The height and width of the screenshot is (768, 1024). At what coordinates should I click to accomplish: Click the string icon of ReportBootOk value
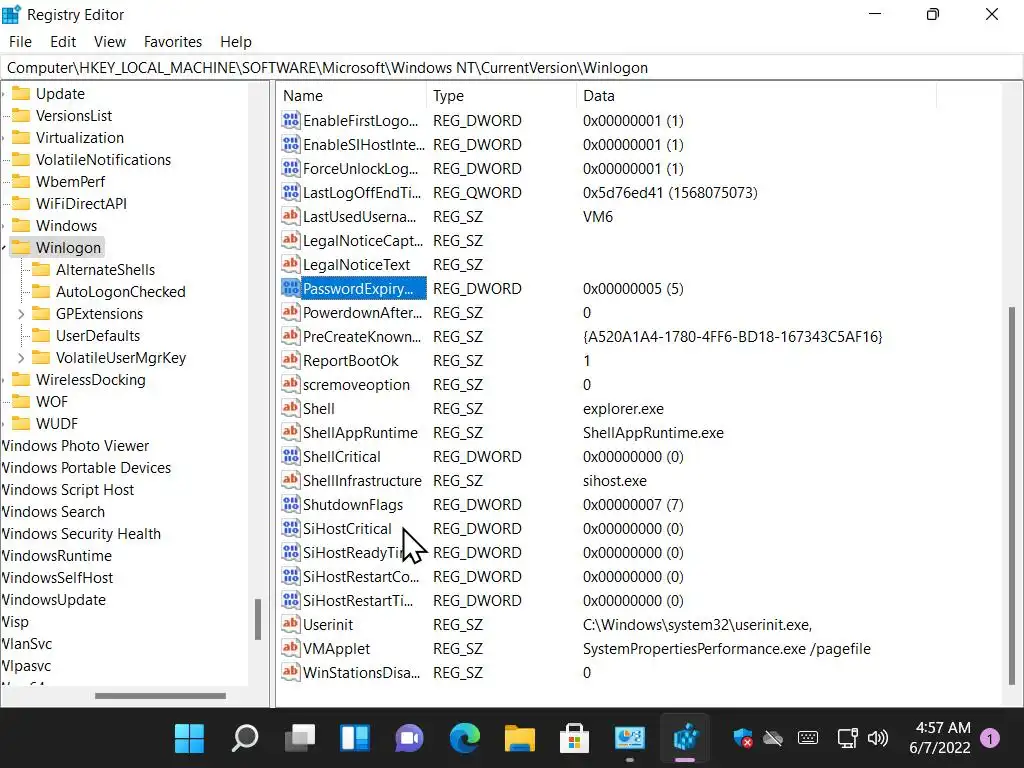pos(291,360)
